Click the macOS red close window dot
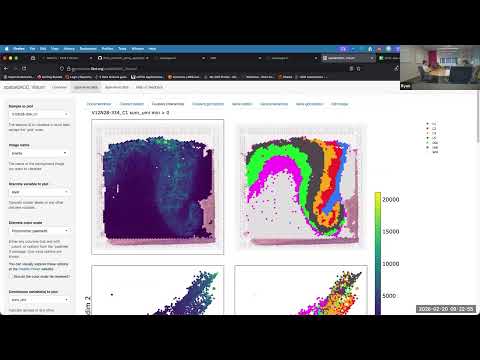480x360 pixels. pos(4,58)
